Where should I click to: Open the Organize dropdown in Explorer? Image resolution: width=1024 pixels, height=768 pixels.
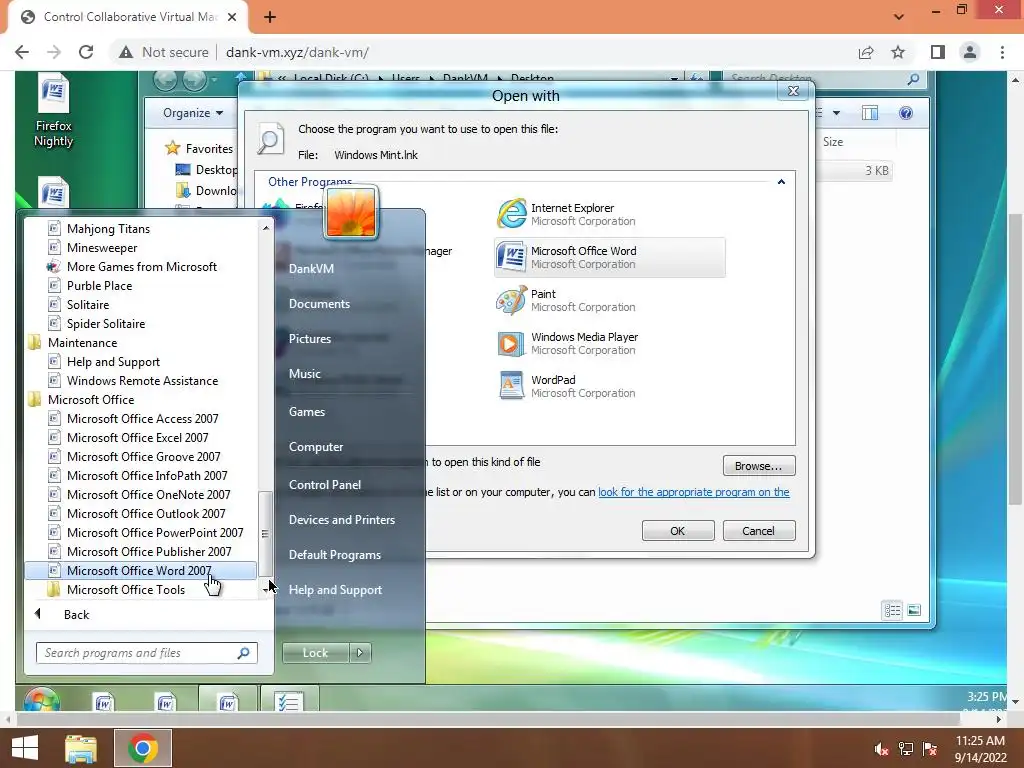193,113
